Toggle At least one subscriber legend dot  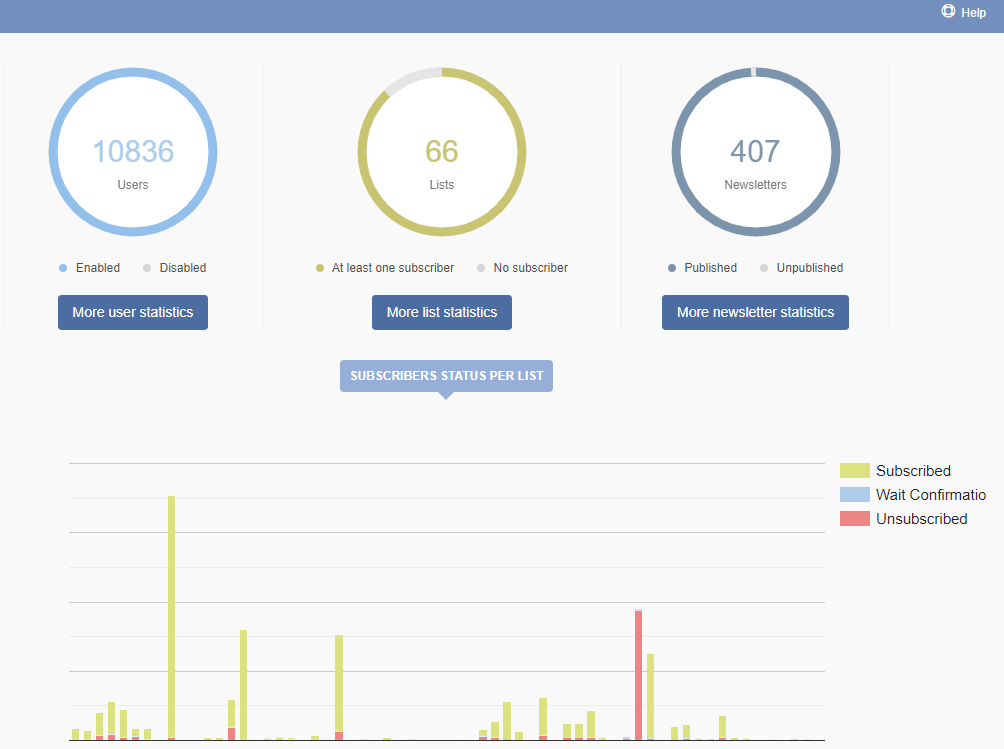[x=320, y=268]
